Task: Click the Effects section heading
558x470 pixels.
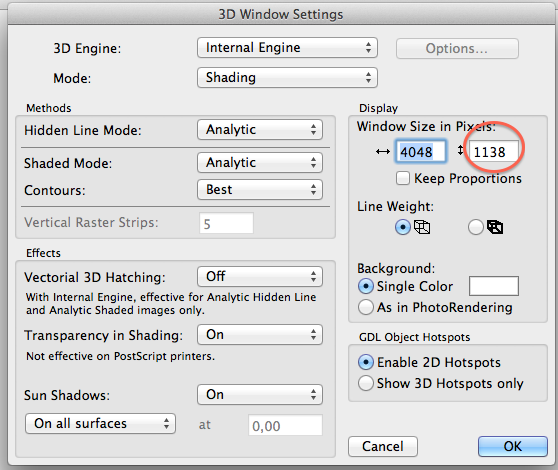Action: [x=43, y=253]
